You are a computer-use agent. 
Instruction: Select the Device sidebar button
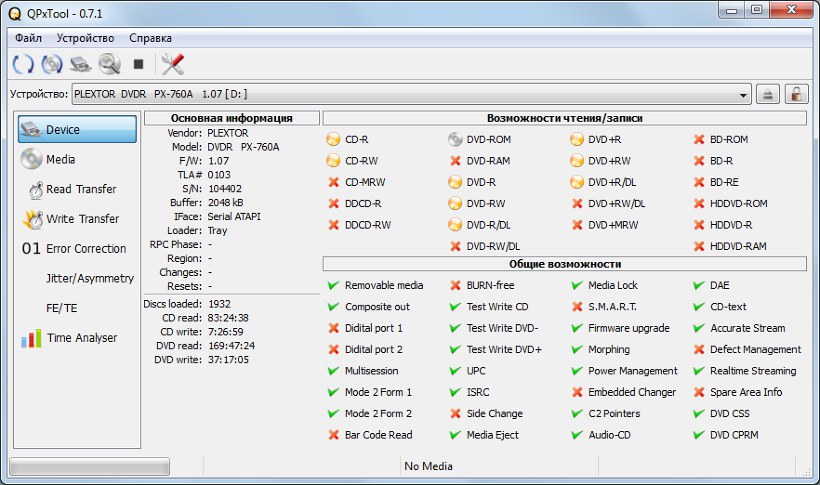click(x=78, y=129)
